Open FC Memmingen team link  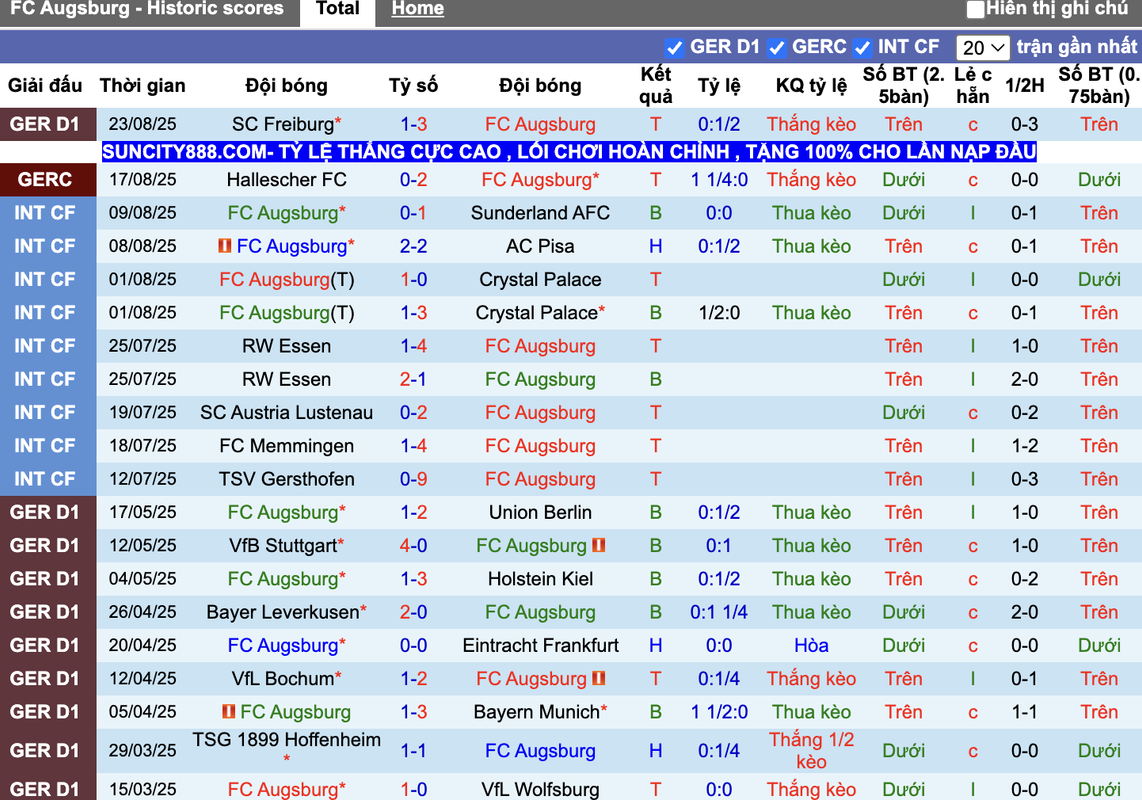click(286, 446)
